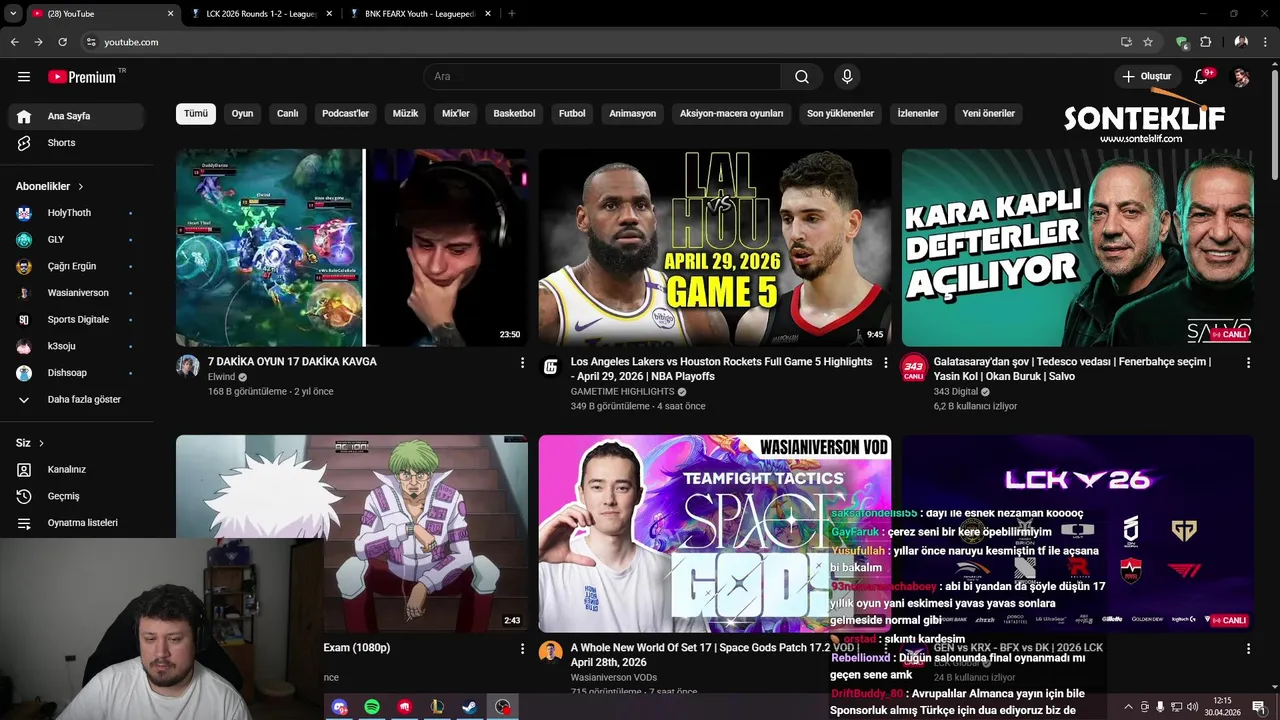Image resolution: width=1280 pixels, height=720 pixels.
Task: Expand Daha fazla göster subscriptions
Action: click(77, 399)
